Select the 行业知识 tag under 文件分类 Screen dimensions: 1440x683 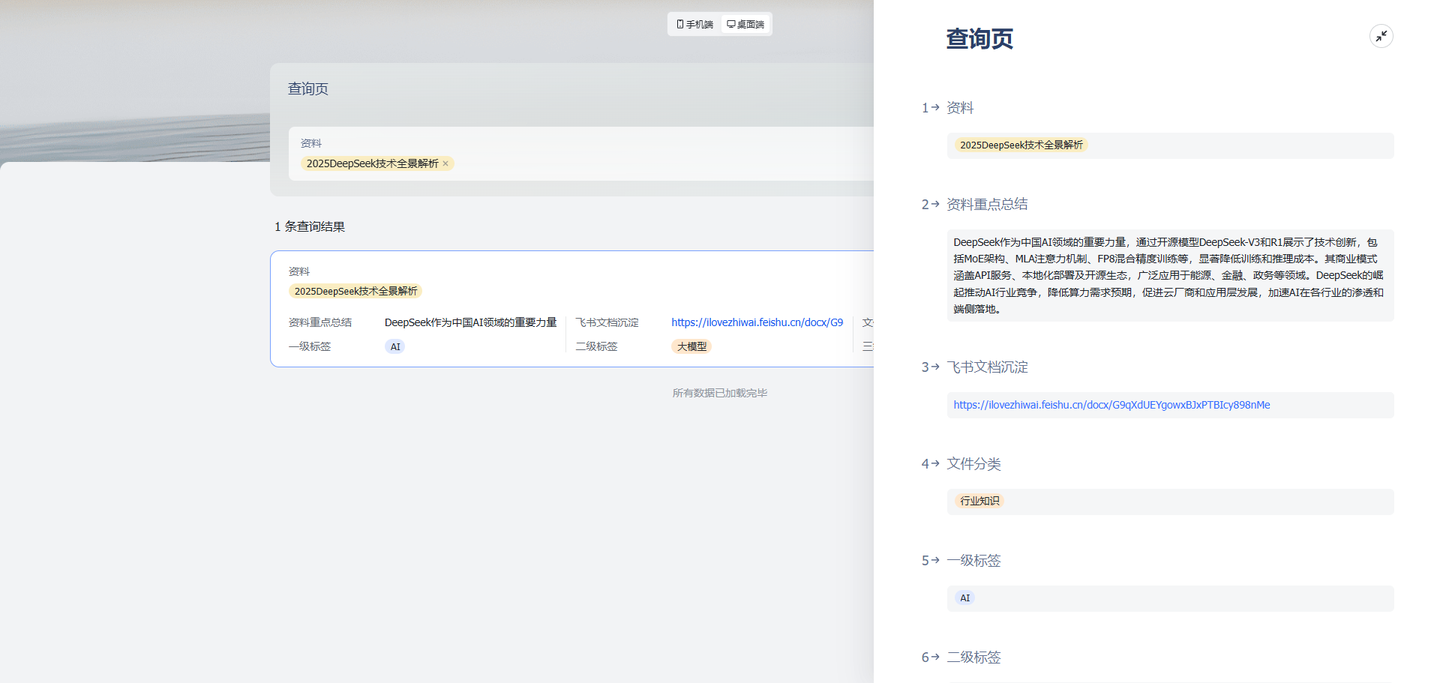[979, 501]
